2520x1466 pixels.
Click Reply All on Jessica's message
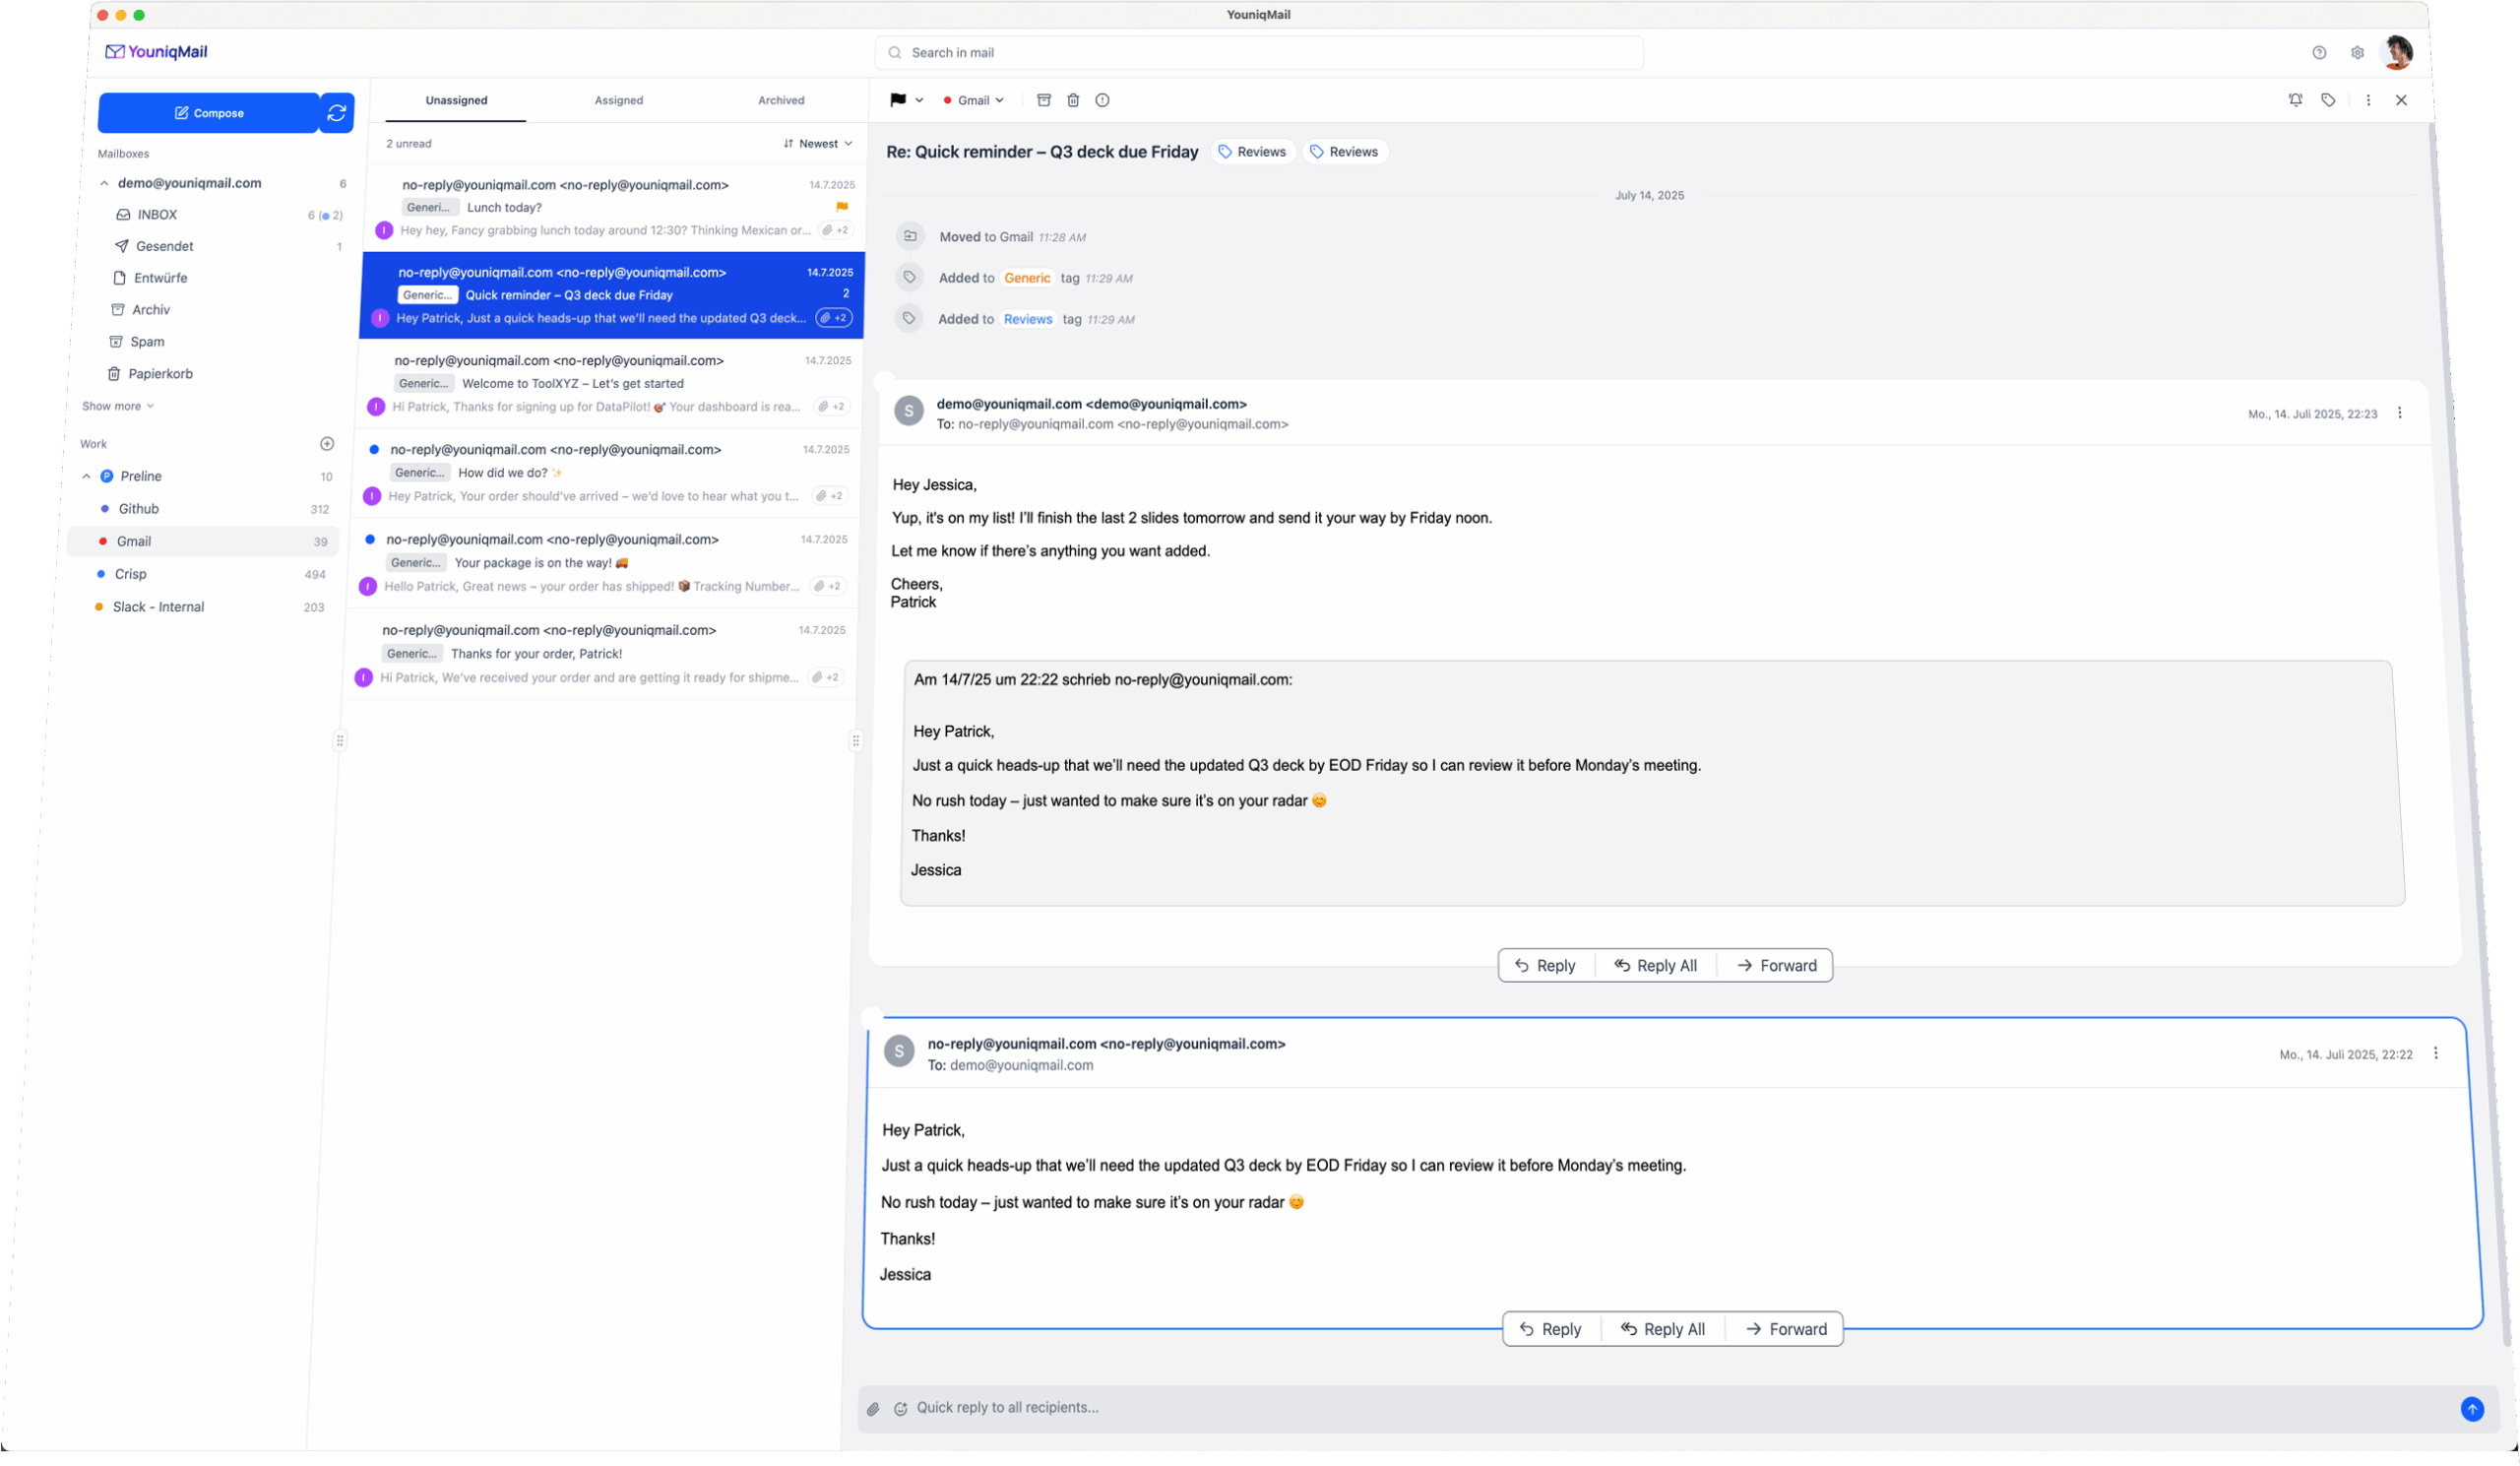pos(1662,1329)
